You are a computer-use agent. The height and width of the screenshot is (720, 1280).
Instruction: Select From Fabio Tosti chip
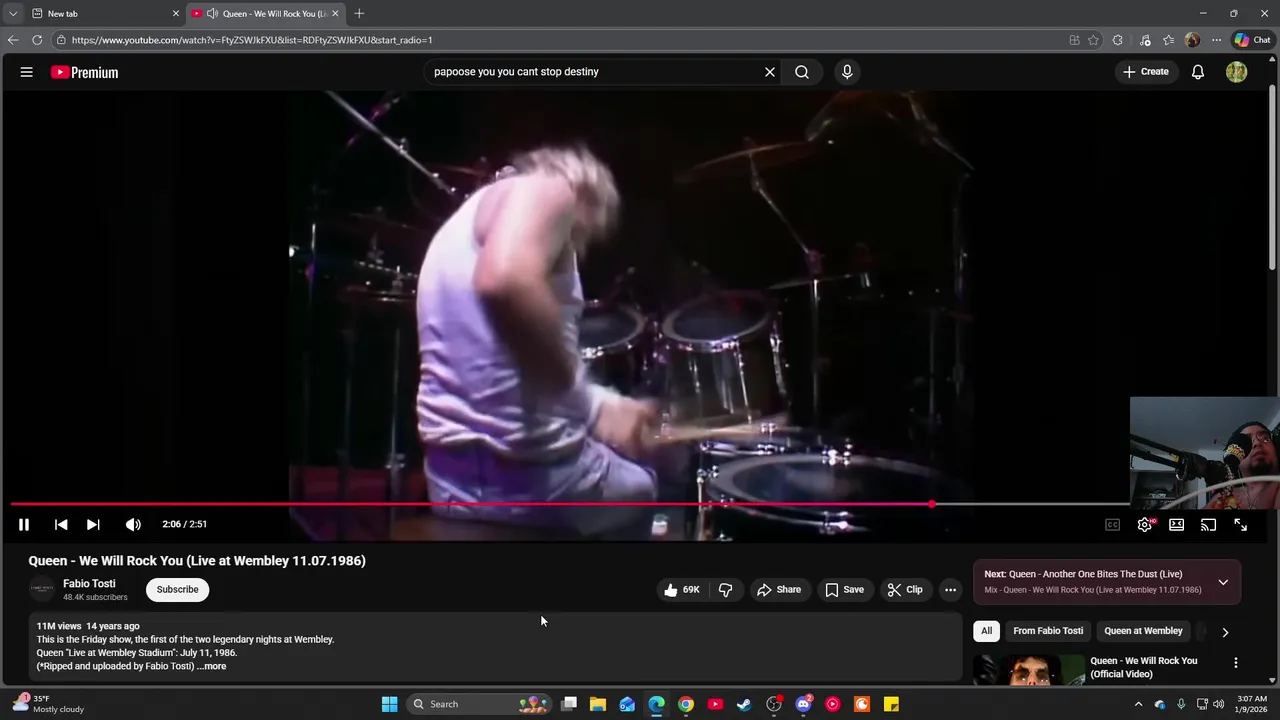(1048, 631)
